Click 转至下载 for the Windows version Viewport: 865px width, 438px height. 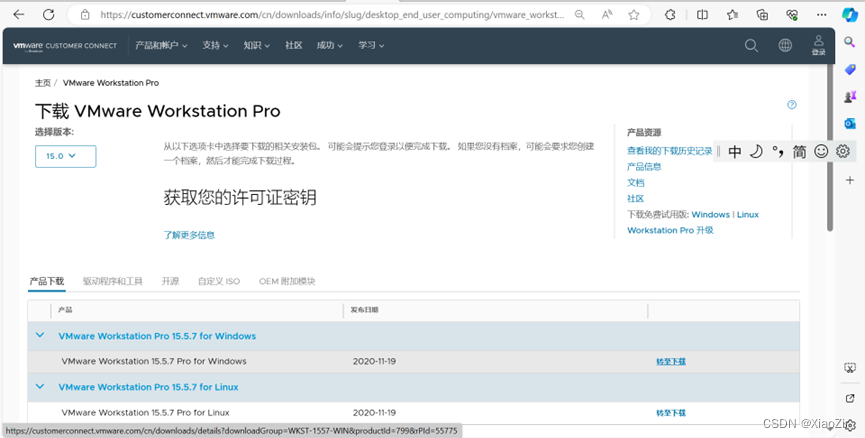pos(671,362)
